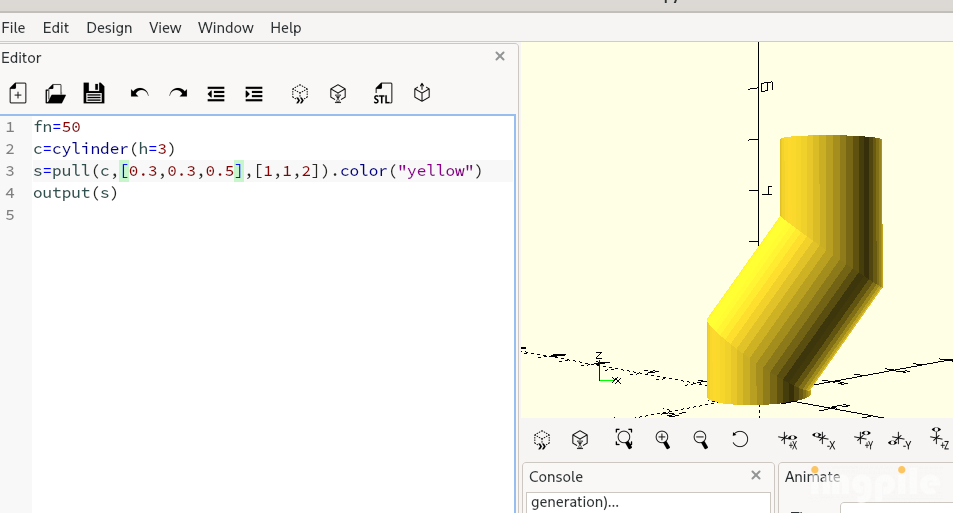Image resolution: width=953 pixels, height=513 pixels.
Task: Preview the model from the editor toolbar
Action: pos(300,94)
